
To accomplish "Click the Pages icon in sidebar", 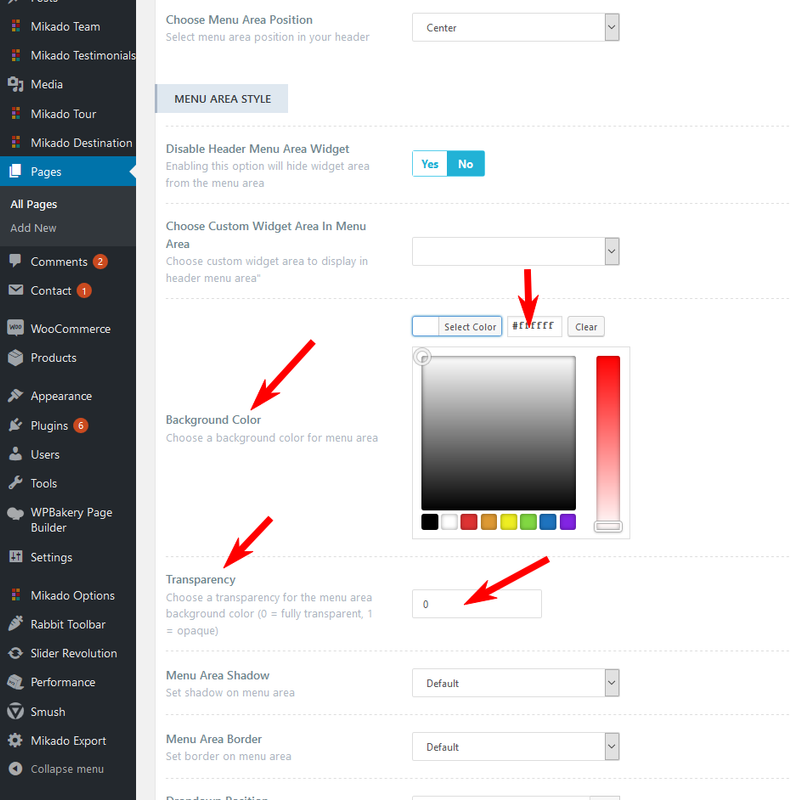I will [15, 171].
